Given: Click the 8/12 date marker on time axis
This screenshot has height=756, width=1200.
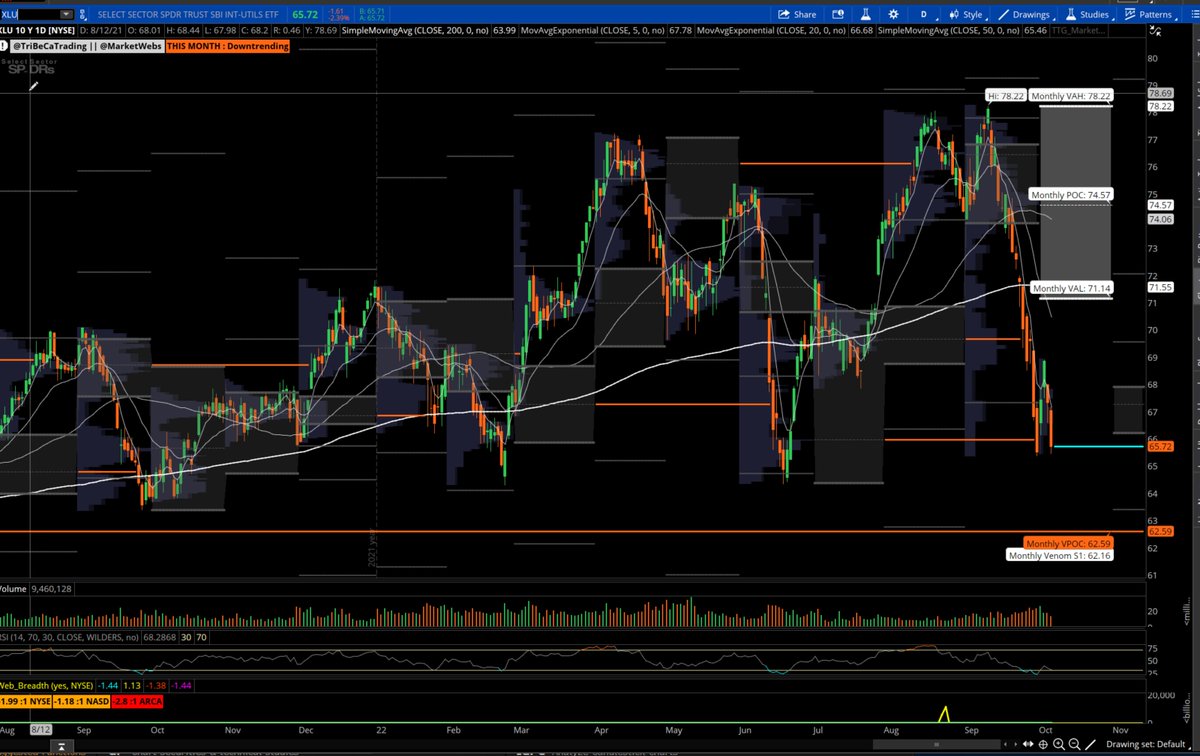Looking at the screenshot, I should pos(41,731).
